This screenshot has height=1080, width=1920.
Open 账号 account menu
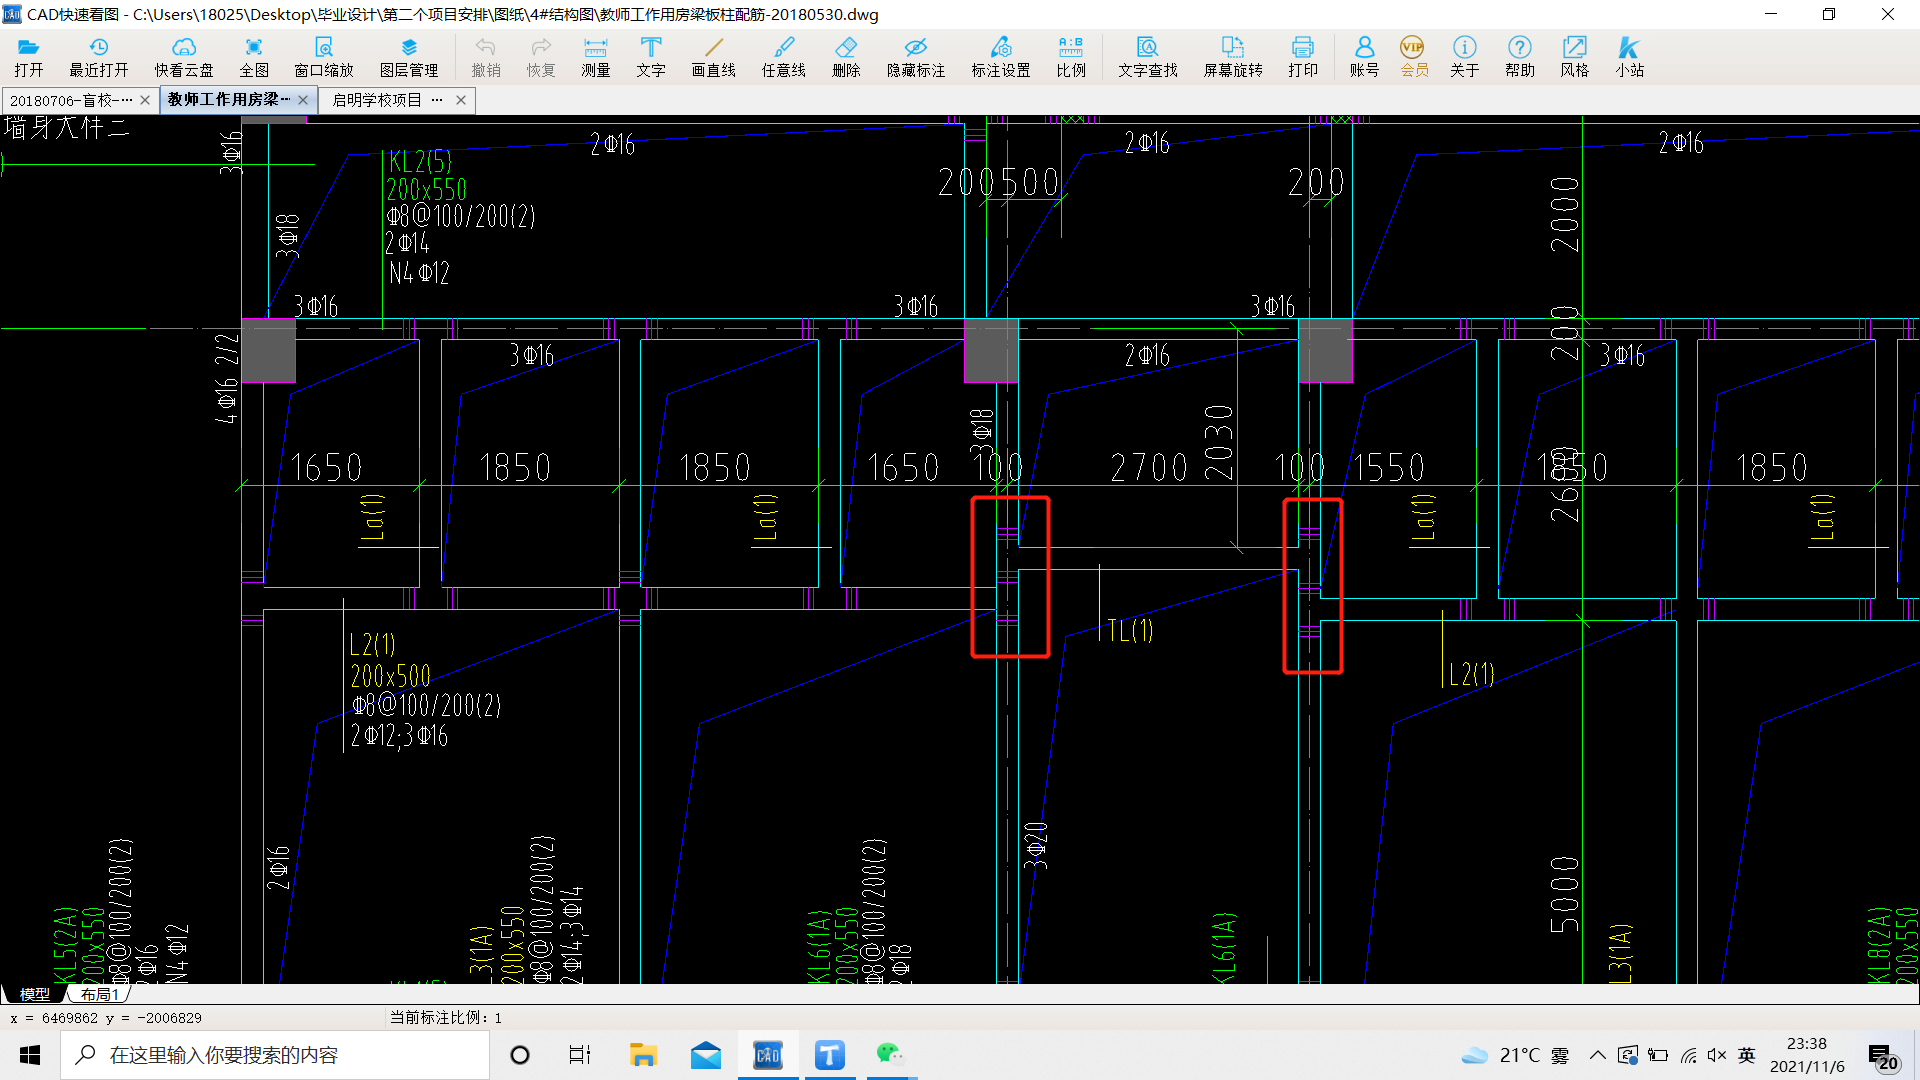coord(1364,57)
